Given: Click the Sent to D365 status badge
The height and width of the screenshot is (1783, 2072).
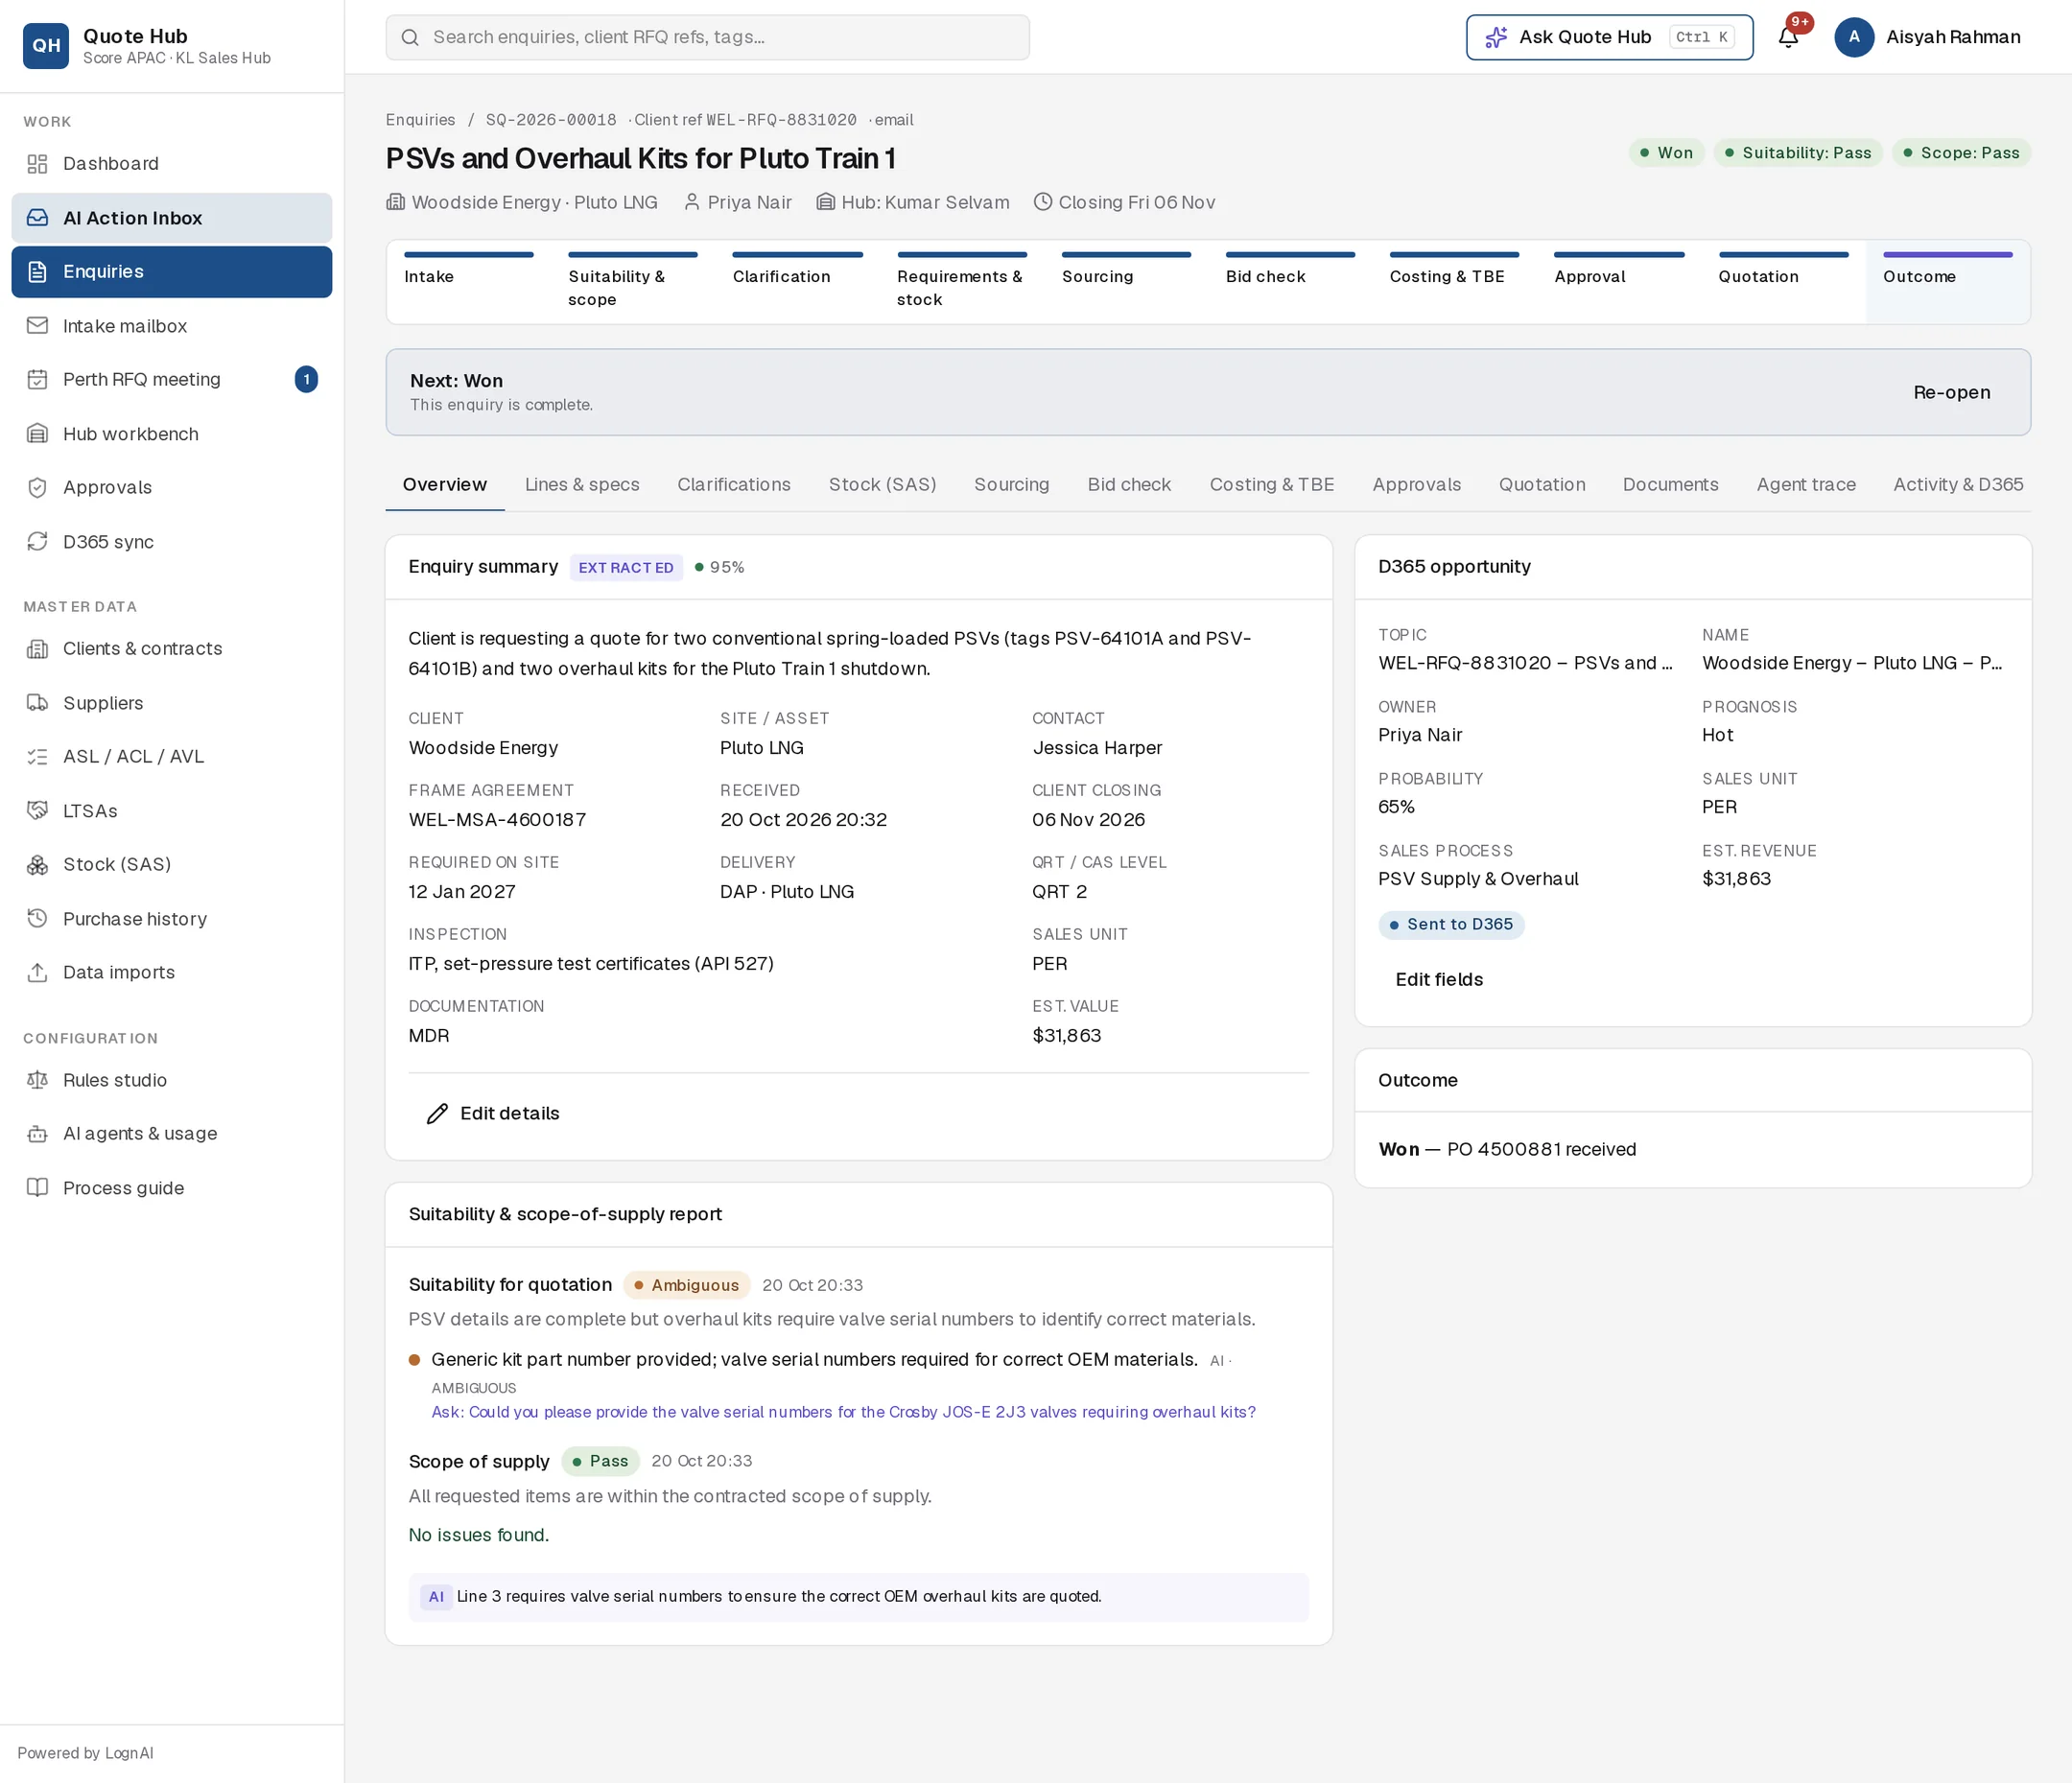Looking at the screenshot, I should click(1451, 924).
